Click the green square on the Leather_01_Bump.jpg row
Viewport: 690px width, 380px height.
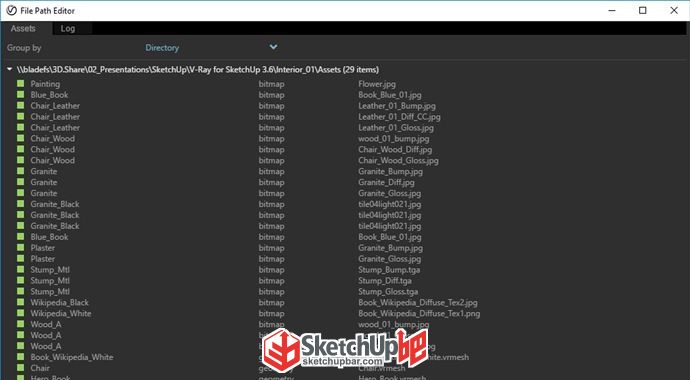20,106
